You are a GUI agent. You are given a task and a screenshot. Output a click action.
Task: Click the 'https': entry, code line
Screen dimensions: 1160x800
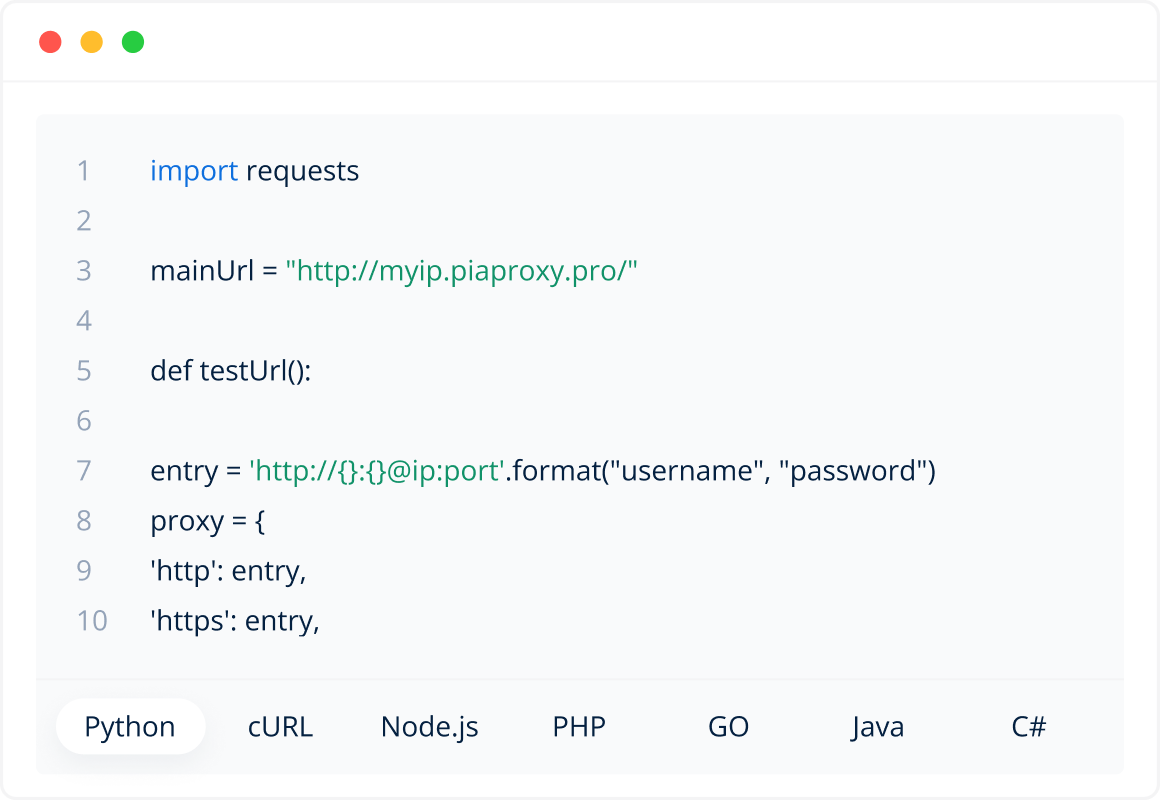234,621
